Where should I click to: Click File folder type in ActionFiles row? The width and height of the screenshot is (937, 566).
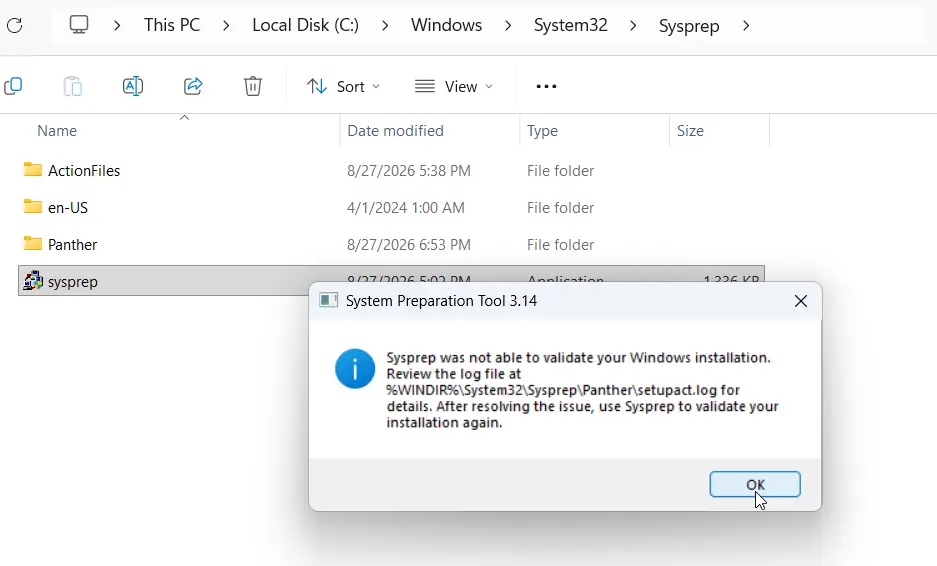click(561, 170)
